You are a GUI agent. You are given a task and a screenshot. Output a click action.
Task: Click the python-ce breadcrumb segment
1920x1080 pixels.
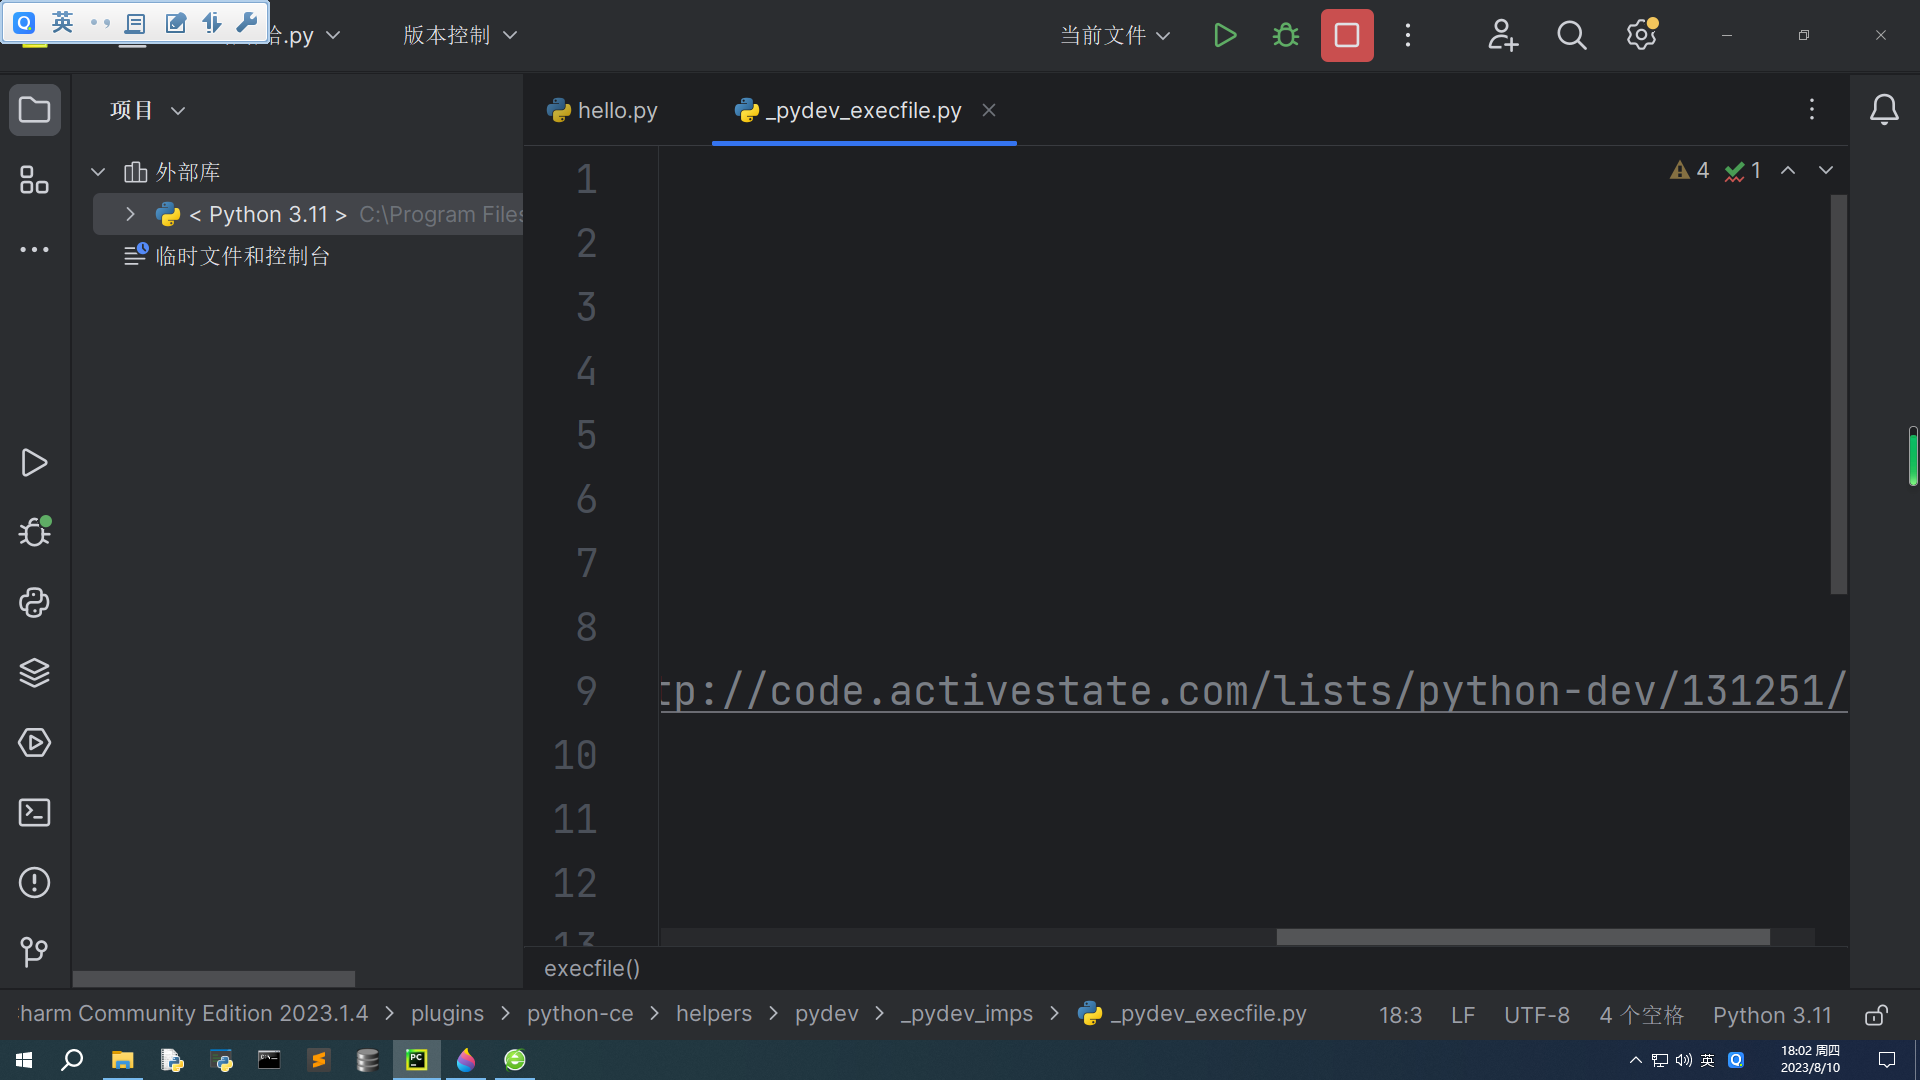pyautogui.click(x=580, y=1014)
